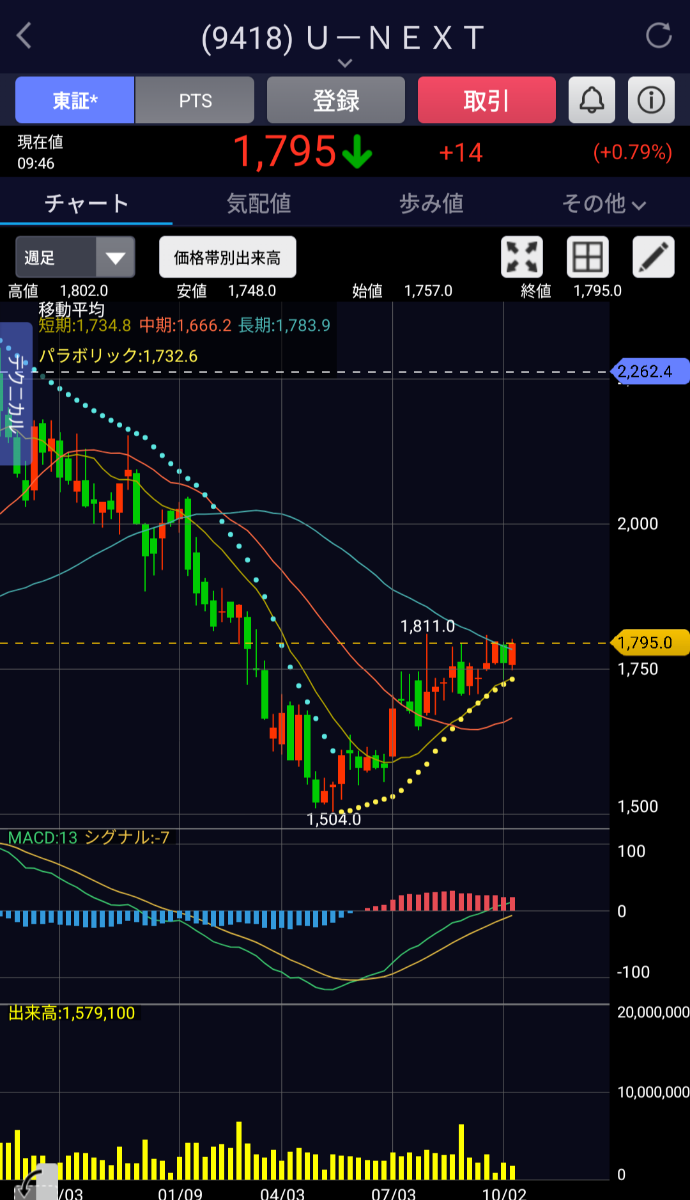Select the 東証* market toggle

74,100
